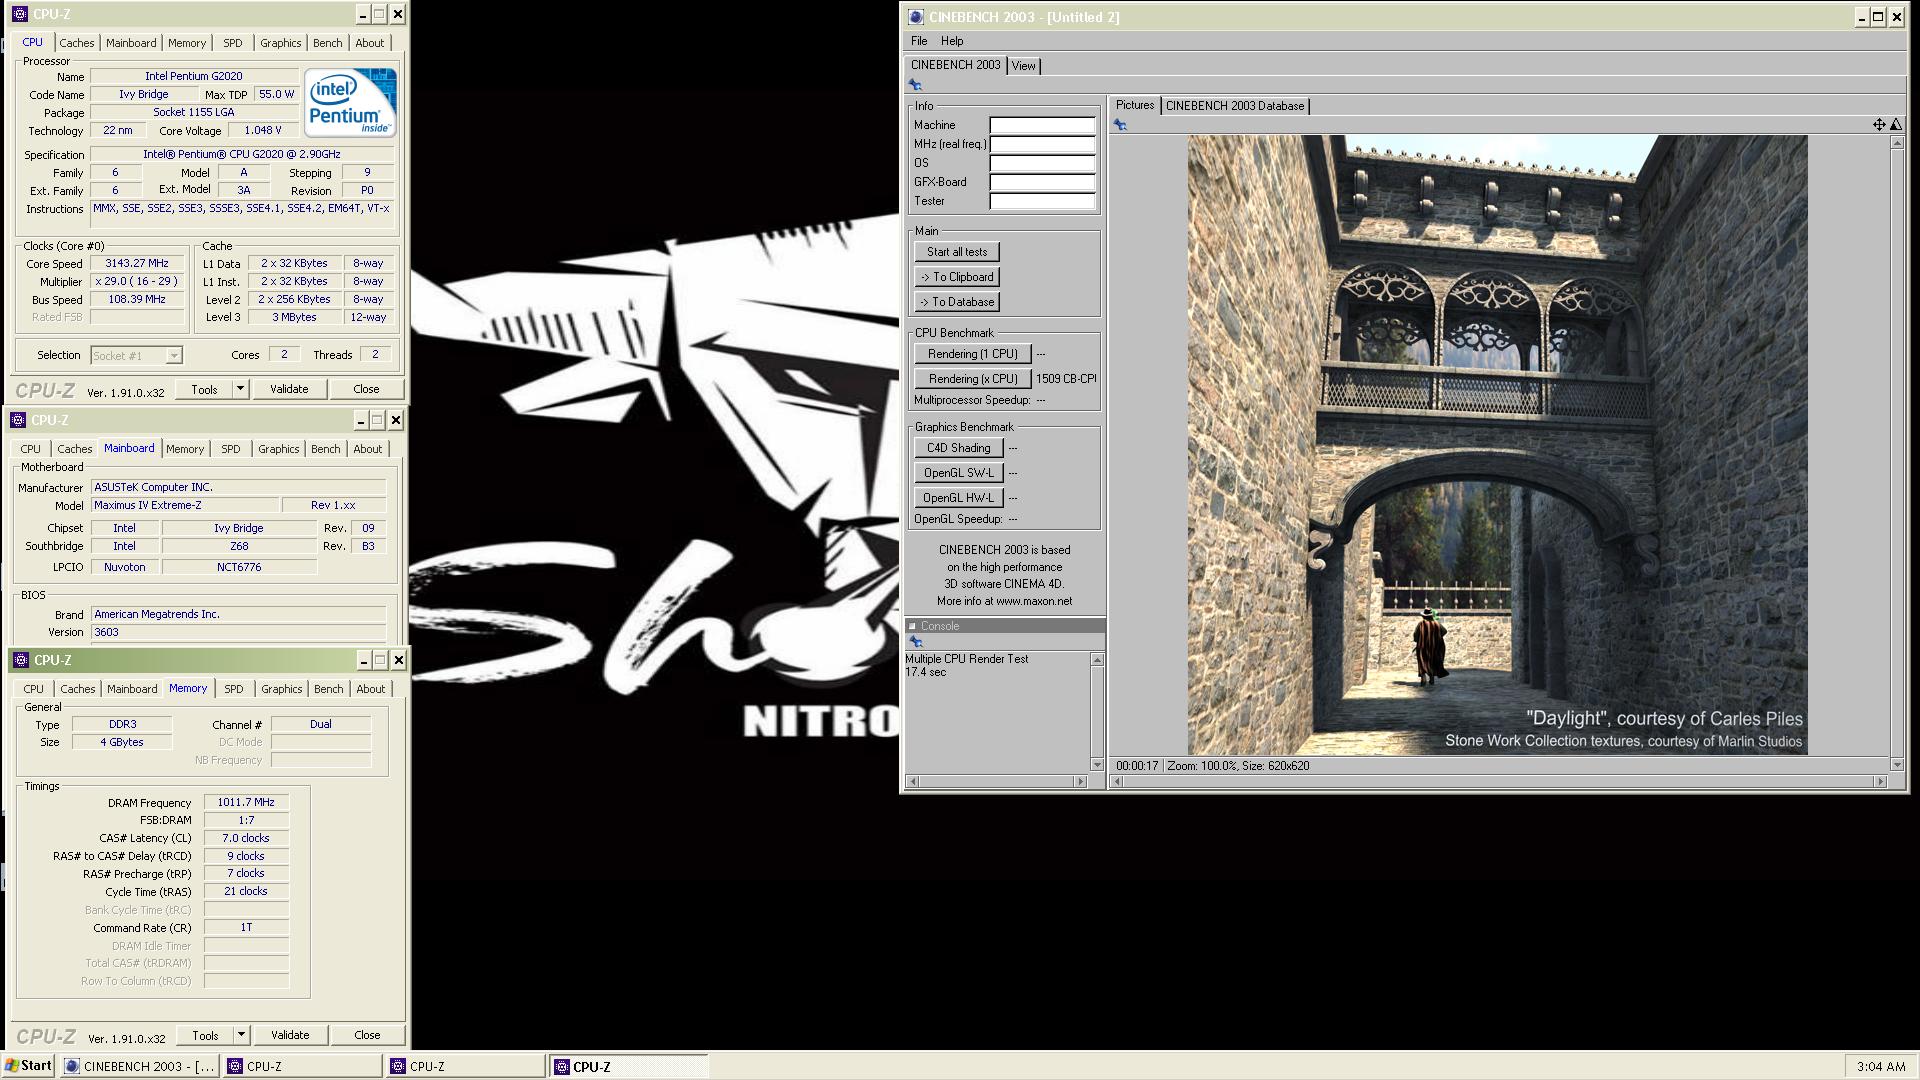Click the triangle icon next to move-view icon
This screenshot has width=1920, height=1080.
click(x=1896, y=125)
